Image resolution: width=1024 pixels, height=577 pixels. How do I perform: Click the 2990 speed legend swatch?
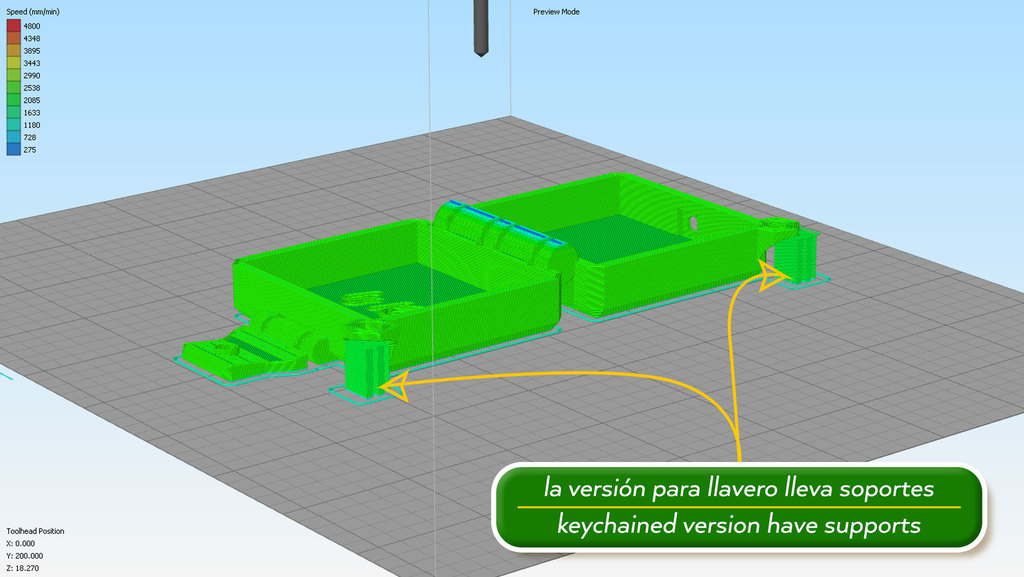click(x=14, y=75)
